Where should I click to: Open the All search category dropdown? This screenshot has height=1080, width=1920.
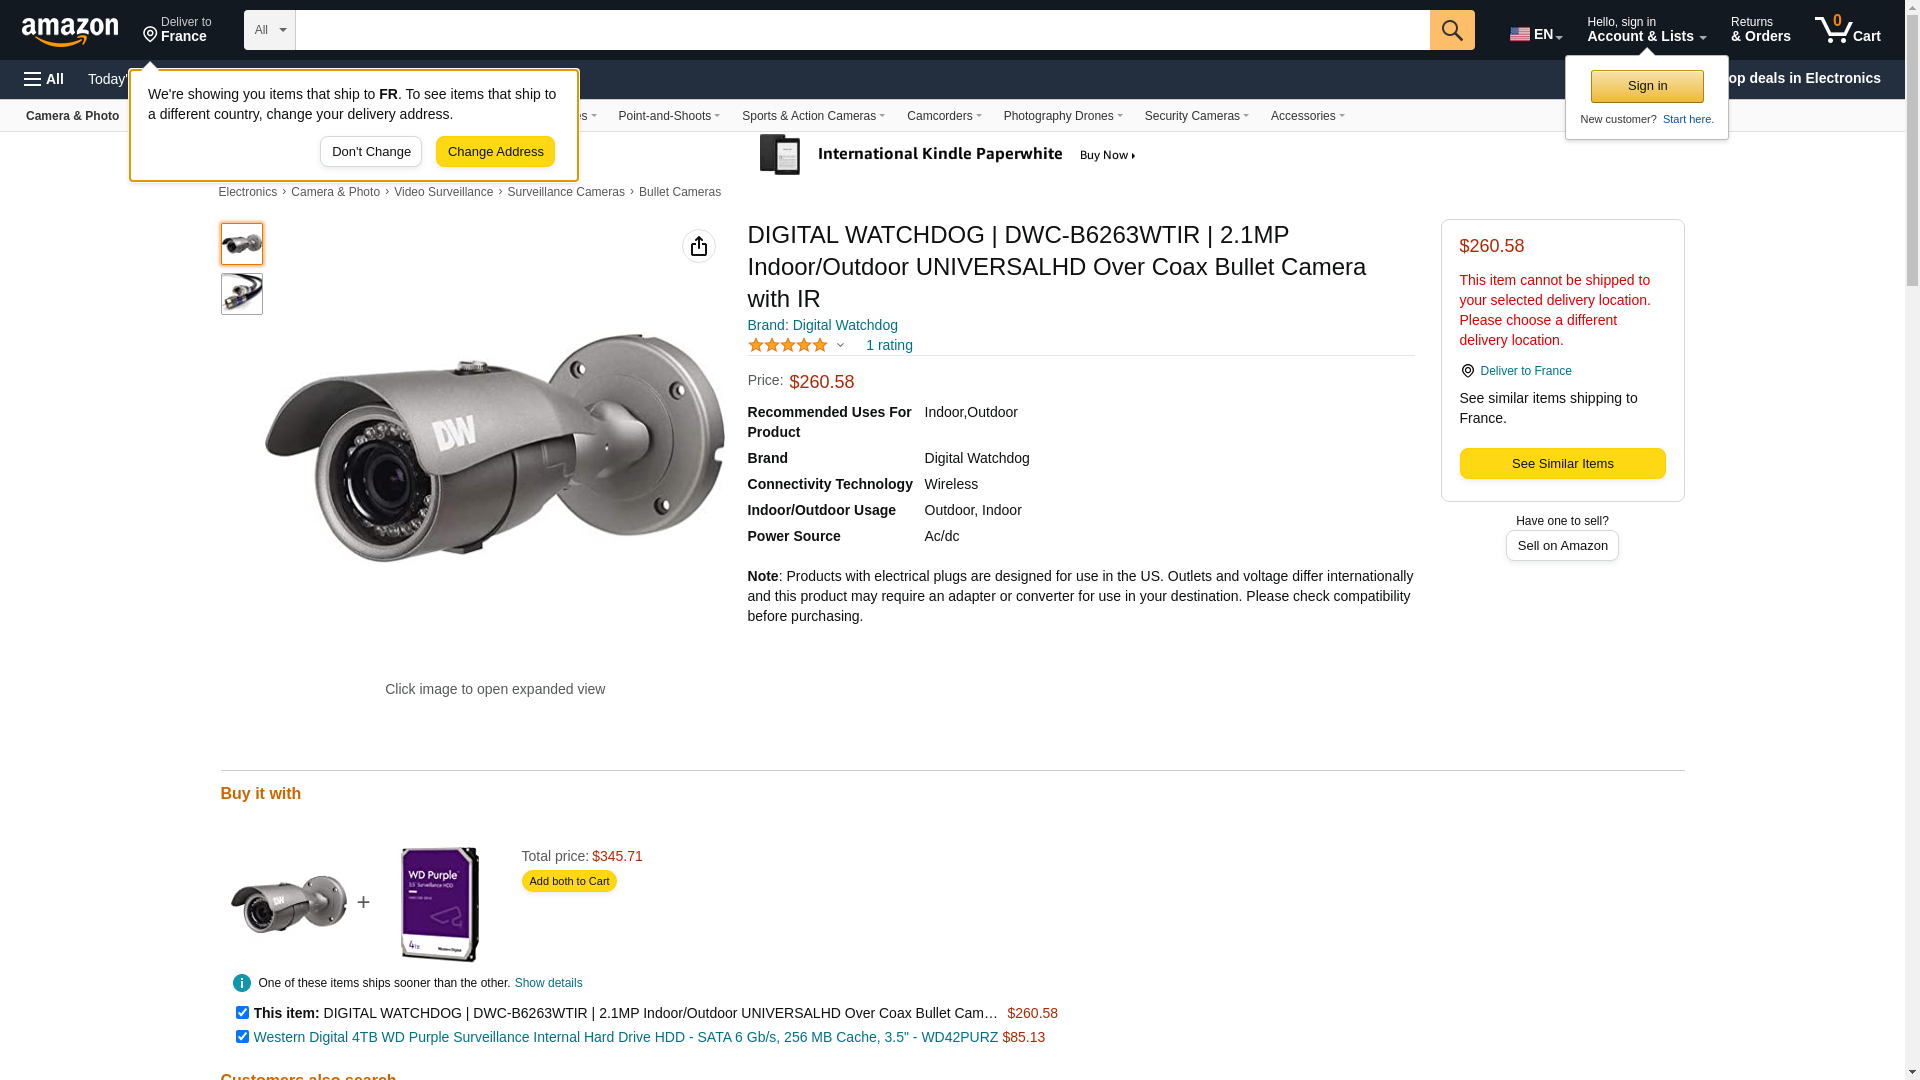click(269, 30)
